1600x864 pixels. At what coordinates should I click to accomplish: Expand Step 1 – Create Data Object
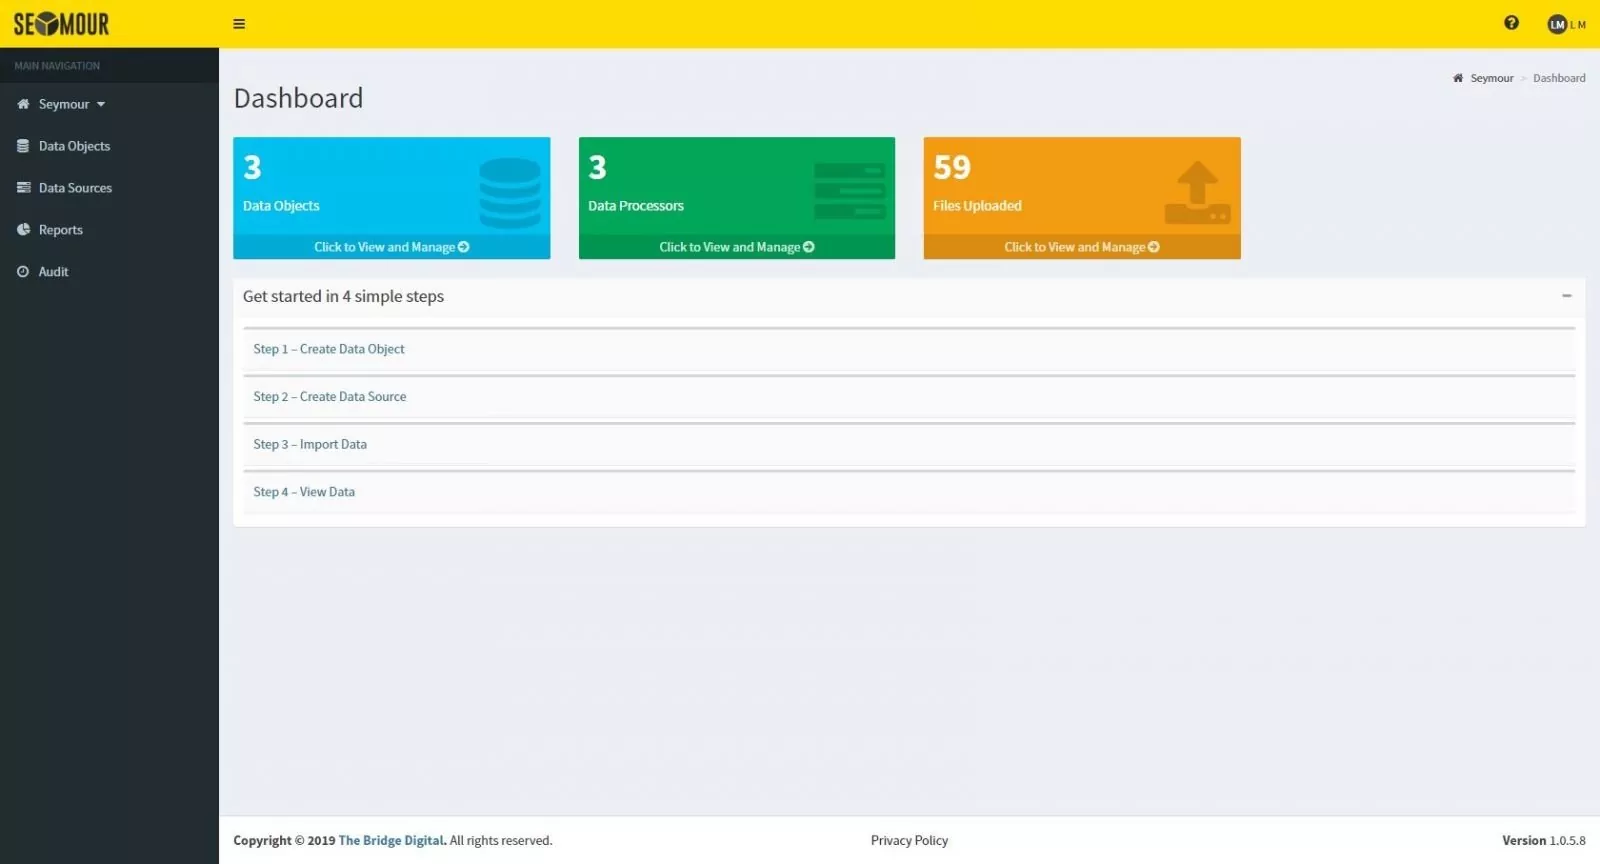(329, 349)
